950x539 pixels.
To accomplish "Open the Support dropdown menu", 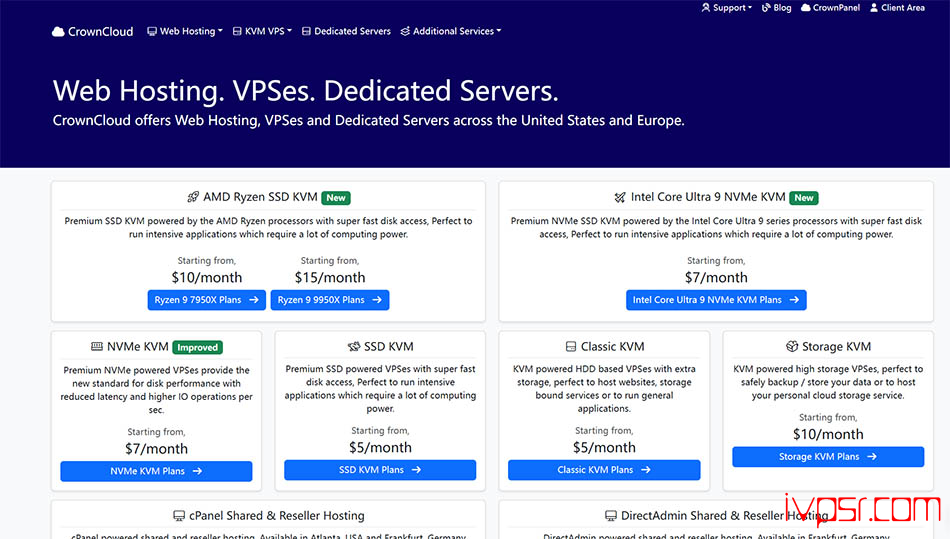I will (x=726, y=8).
